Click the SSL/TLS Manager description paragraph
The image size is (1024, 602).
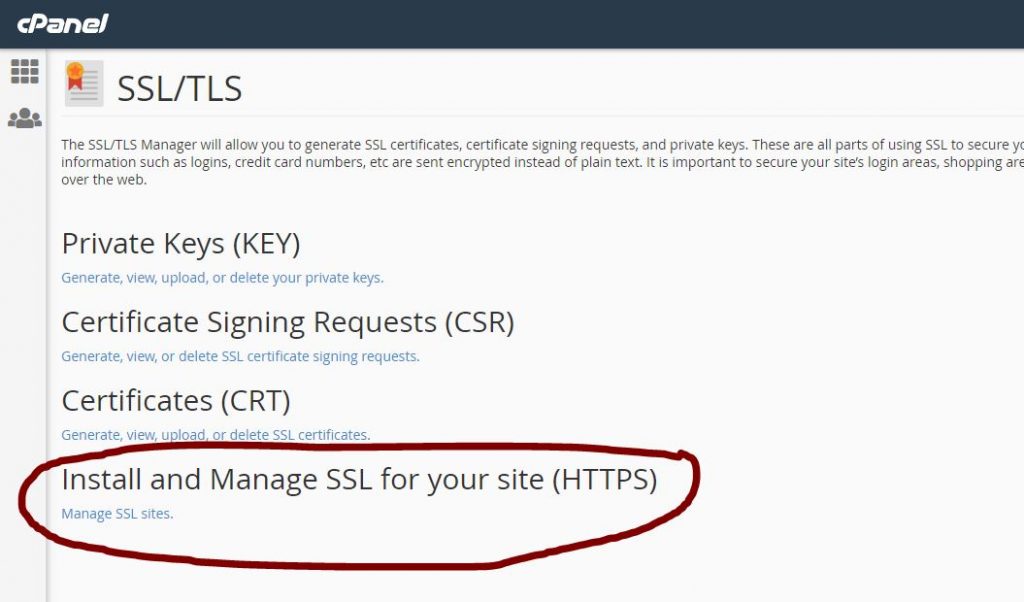pyautogui.click(x=542, y=162)
